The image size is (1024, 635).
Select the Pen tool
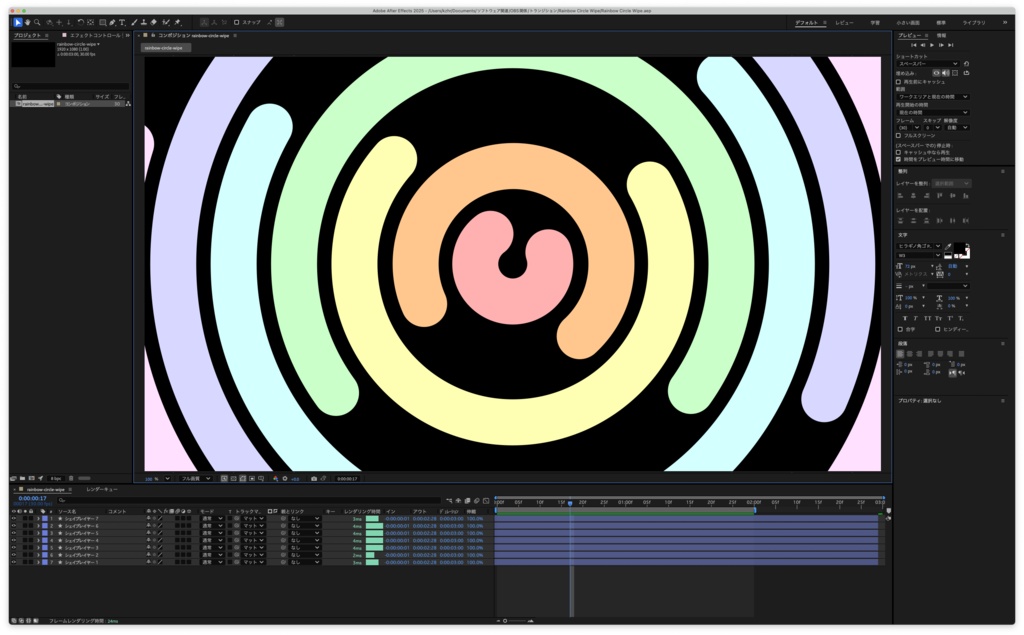pos(112,22)
